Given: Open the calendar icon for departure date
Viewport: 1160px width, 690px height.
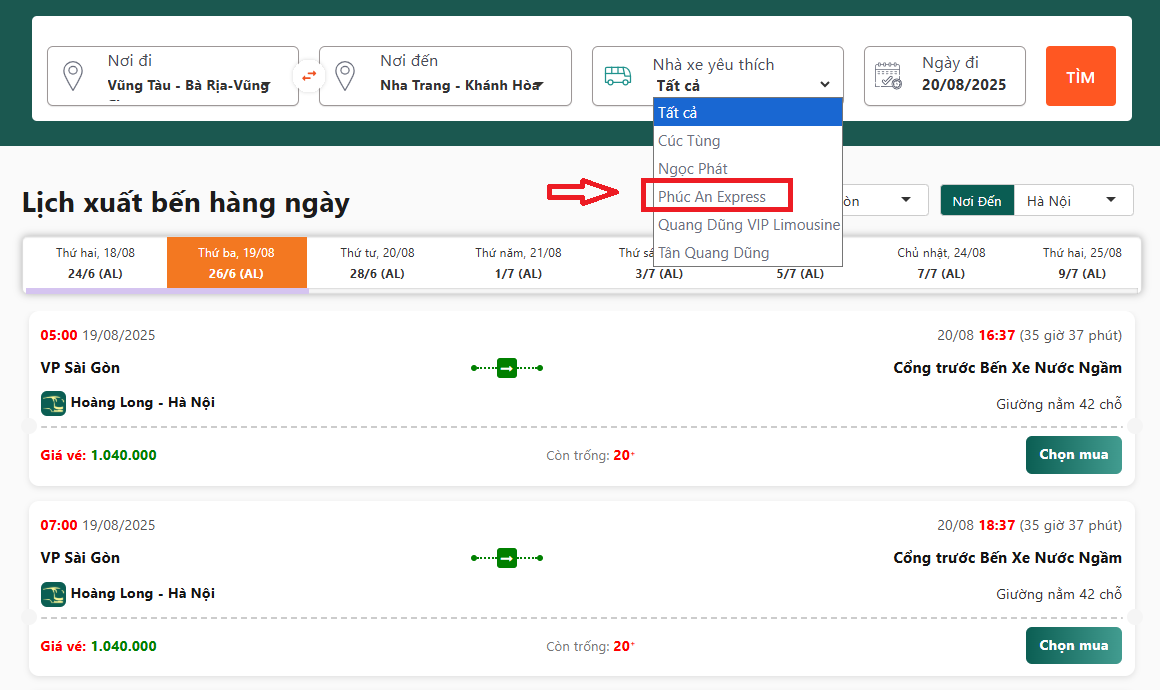Looking at the screenshot, I should (888, 76).
